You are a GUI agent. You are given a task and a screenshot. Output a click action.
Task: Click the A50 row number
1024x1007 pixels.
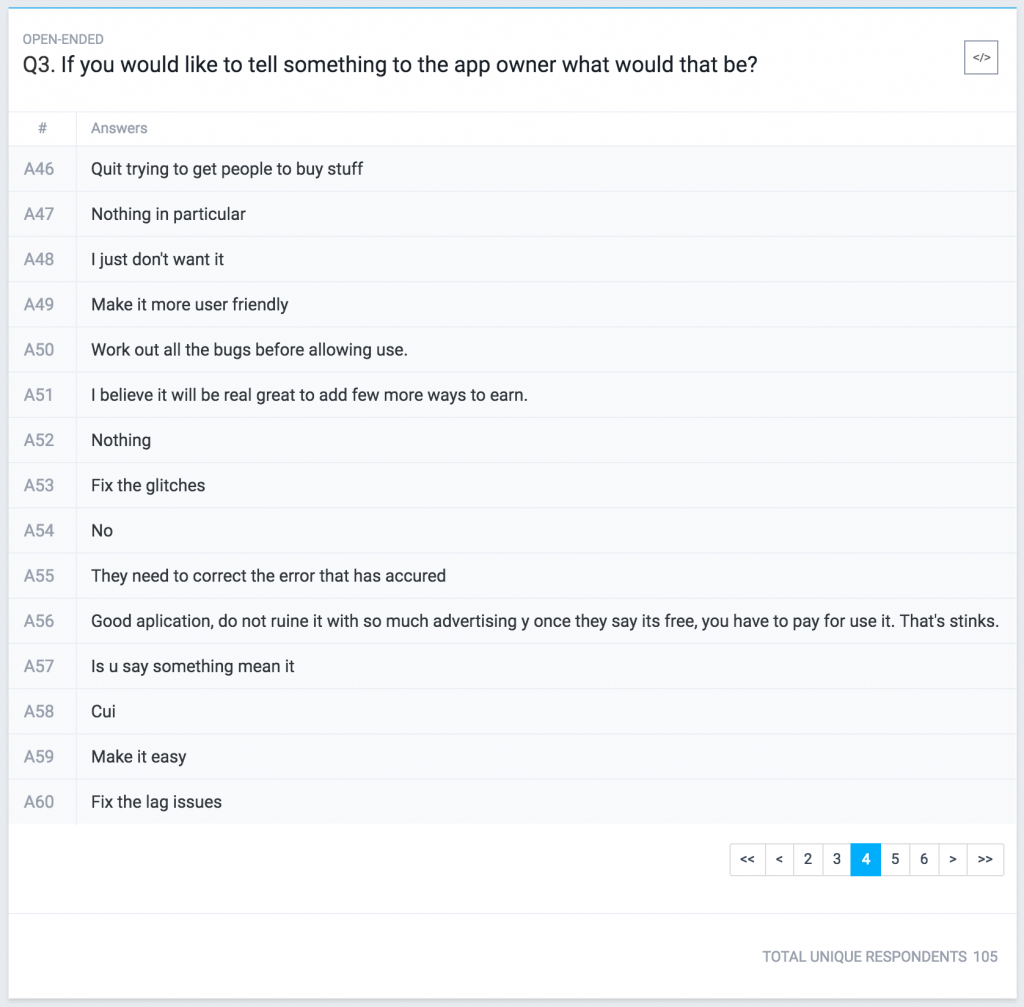(x=39, y=350)
